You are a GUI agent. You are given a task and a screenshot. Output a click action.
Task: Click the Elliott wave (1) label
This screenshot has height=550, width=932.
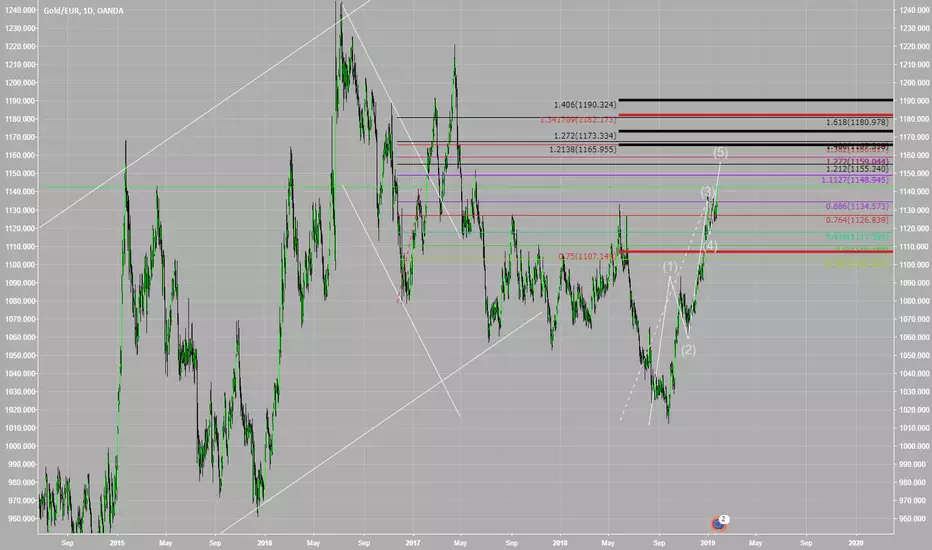(670, 267)
